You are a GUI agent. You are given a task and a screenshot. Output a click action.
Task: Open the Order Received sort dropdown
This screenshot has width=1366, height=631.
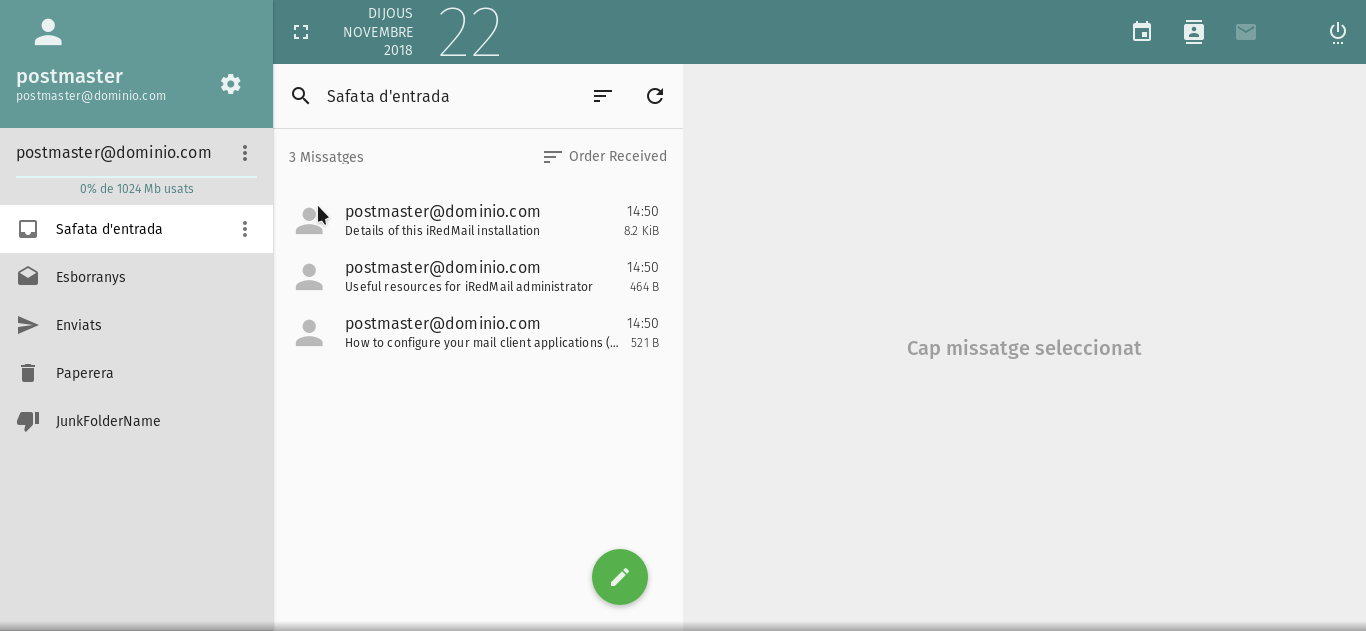click(x=605, y=156)
